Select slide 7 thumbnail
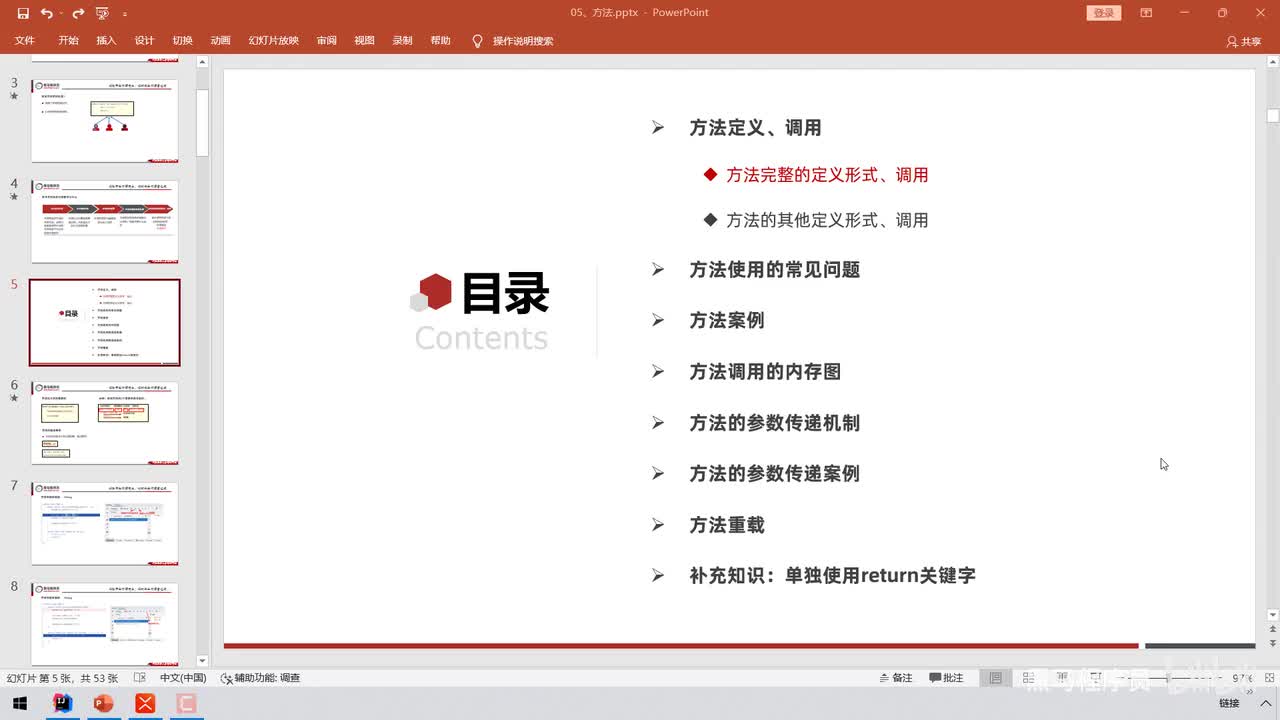Viewport: 1280px width, 720px height. (105, 524)
